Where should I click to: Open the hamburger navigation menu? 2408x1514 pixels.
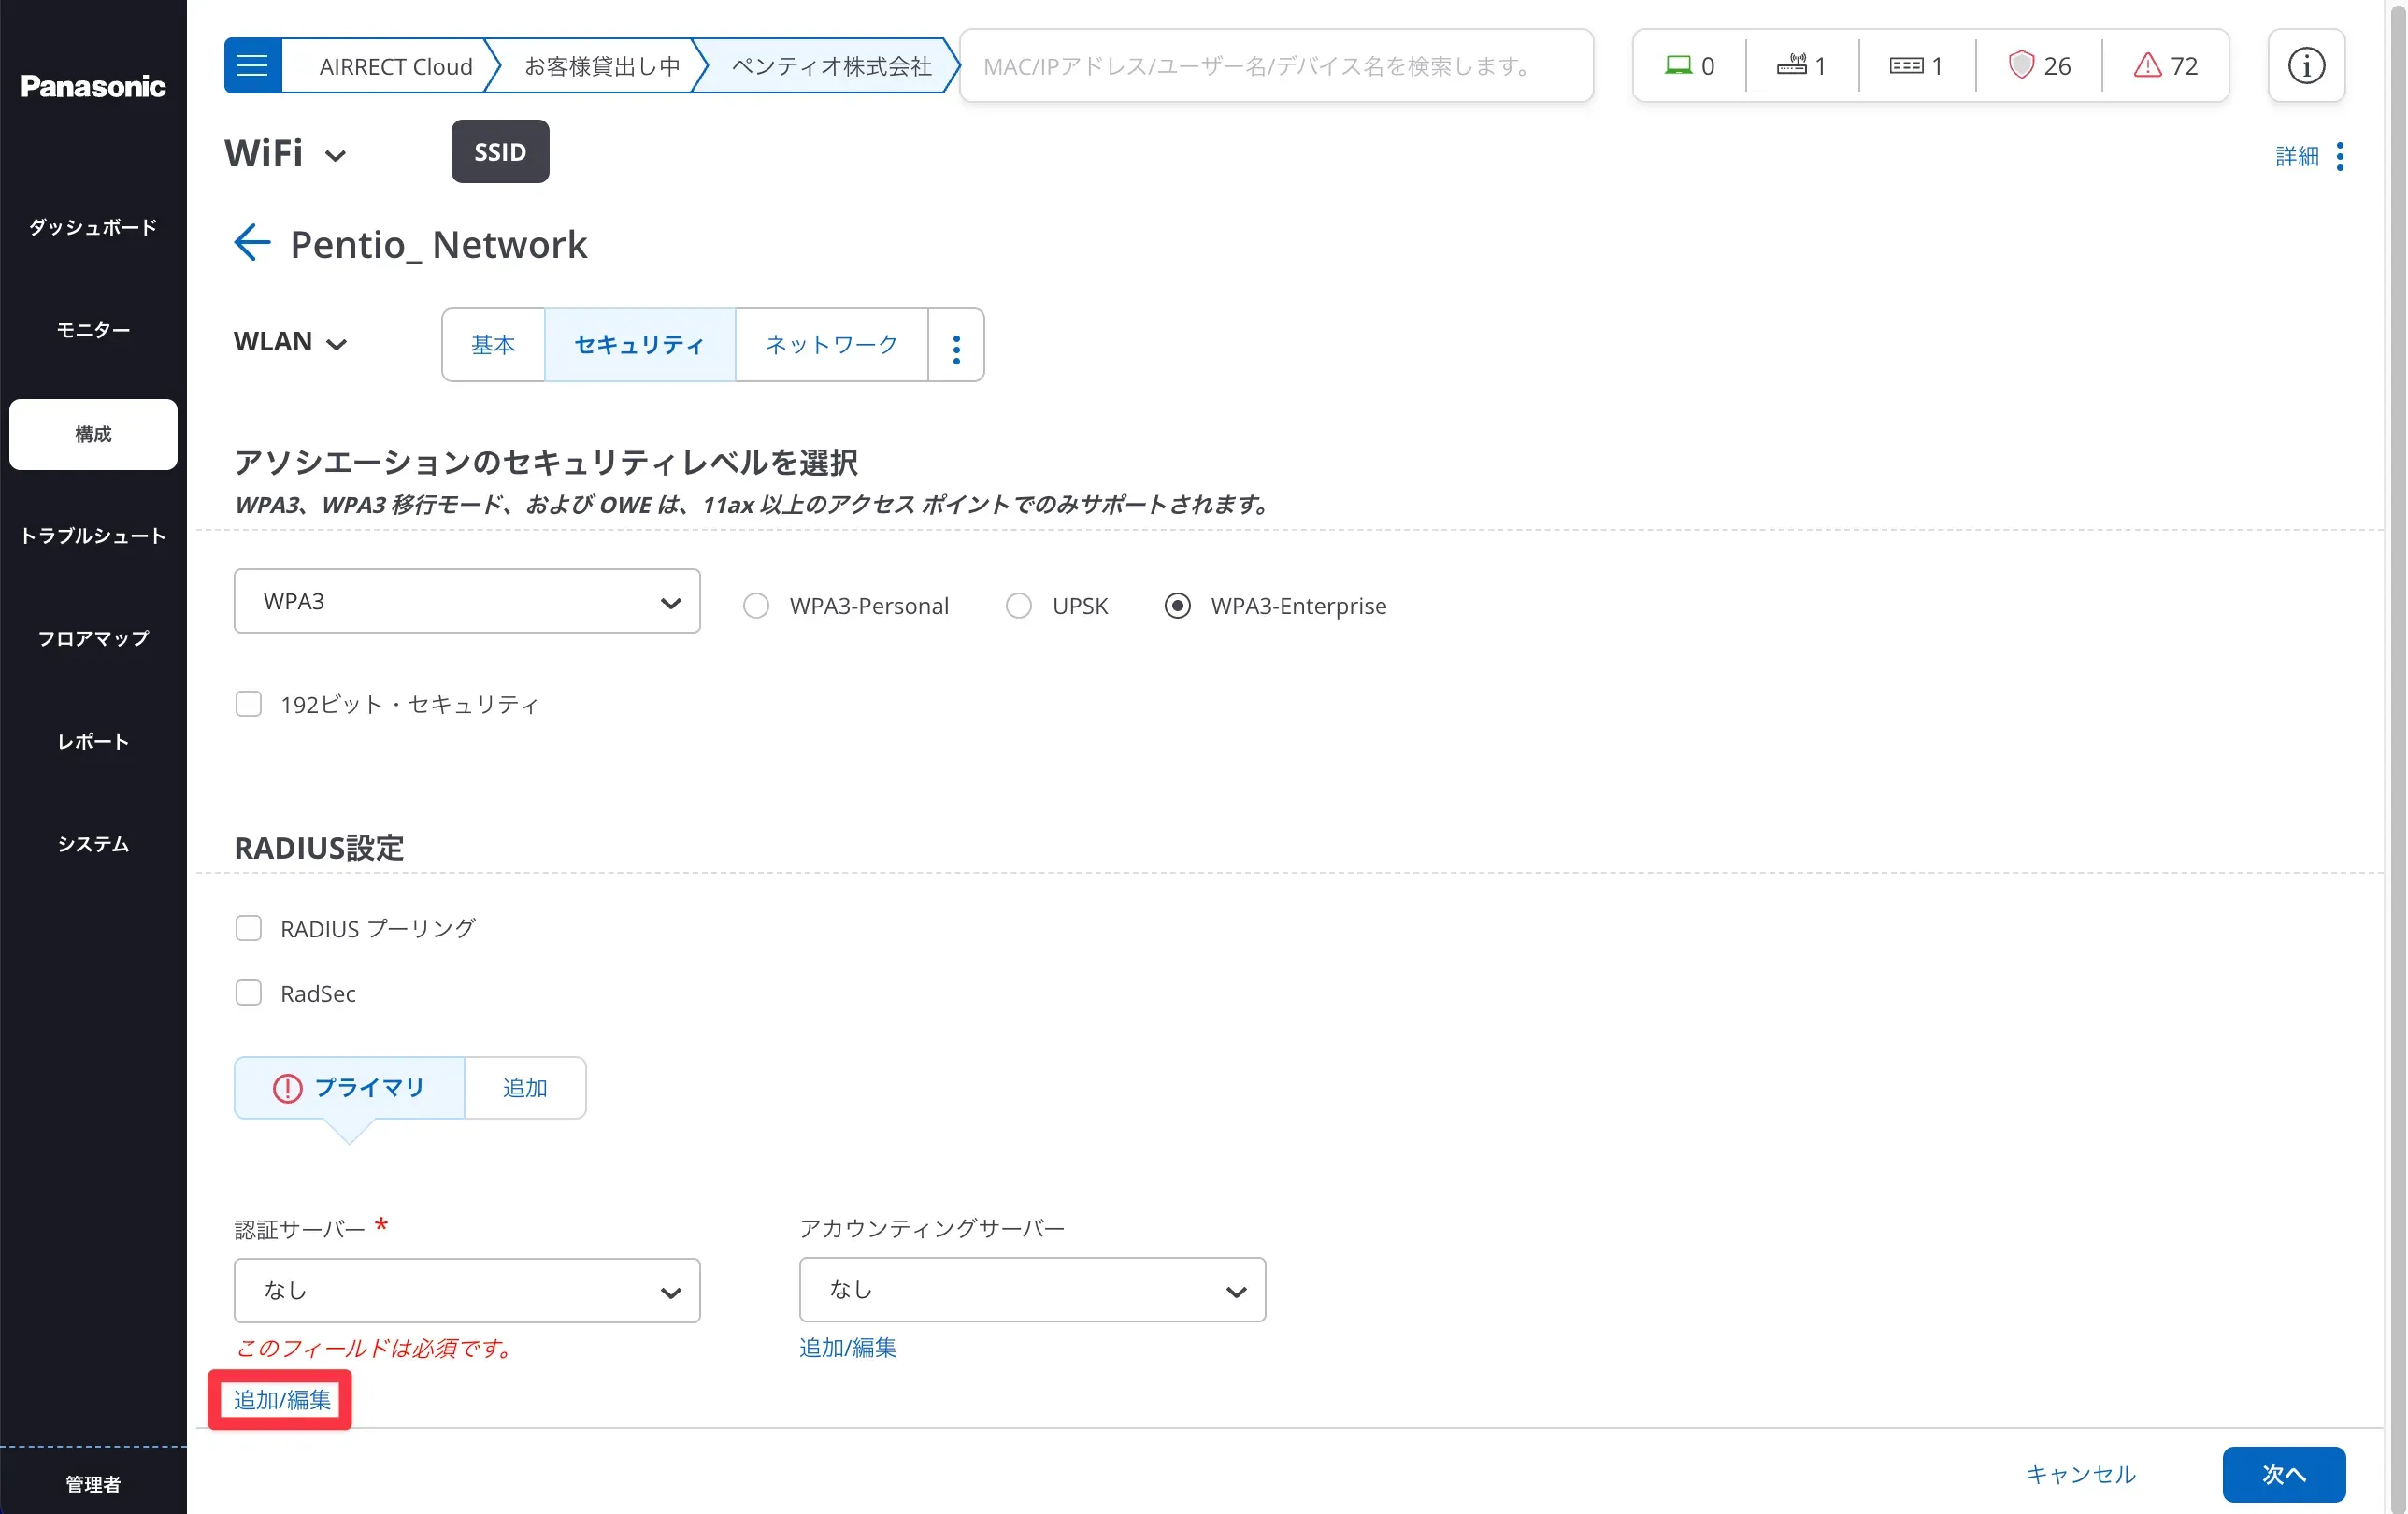coord(252,65)
